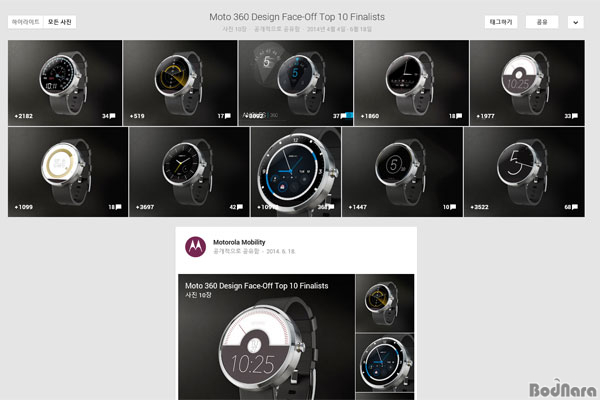Image resolution: width=600 pixels, height=400 pixels.
Task: Open the white face gold ring watch photo
Action: tap(68, 172)
